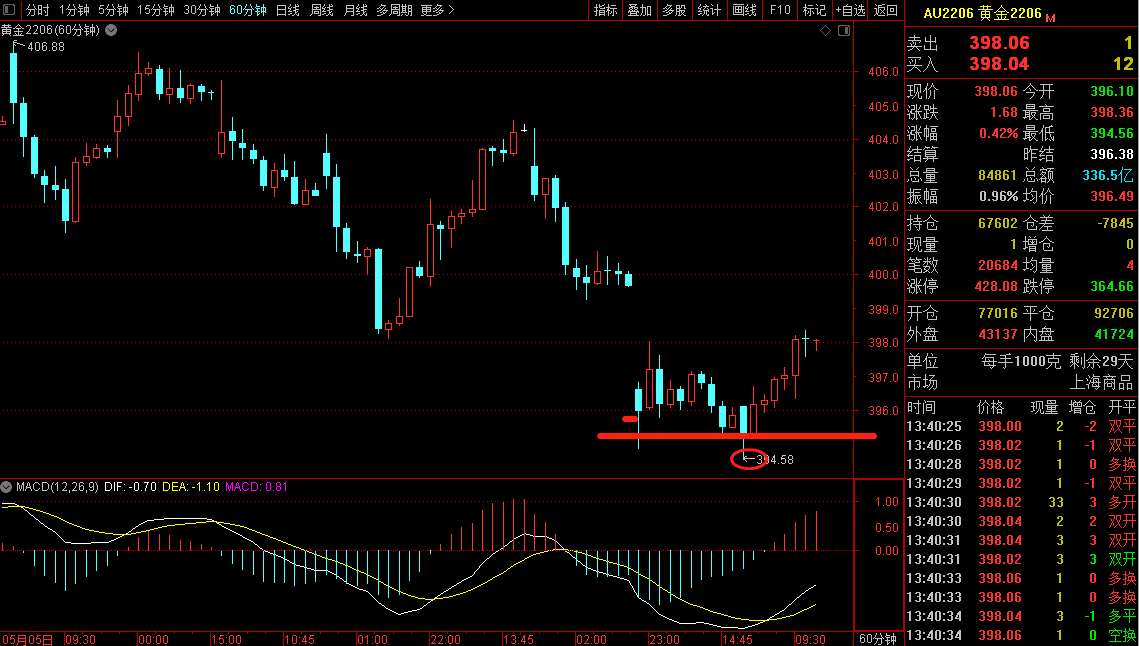Open the 更多 periods dropdown

437,10
